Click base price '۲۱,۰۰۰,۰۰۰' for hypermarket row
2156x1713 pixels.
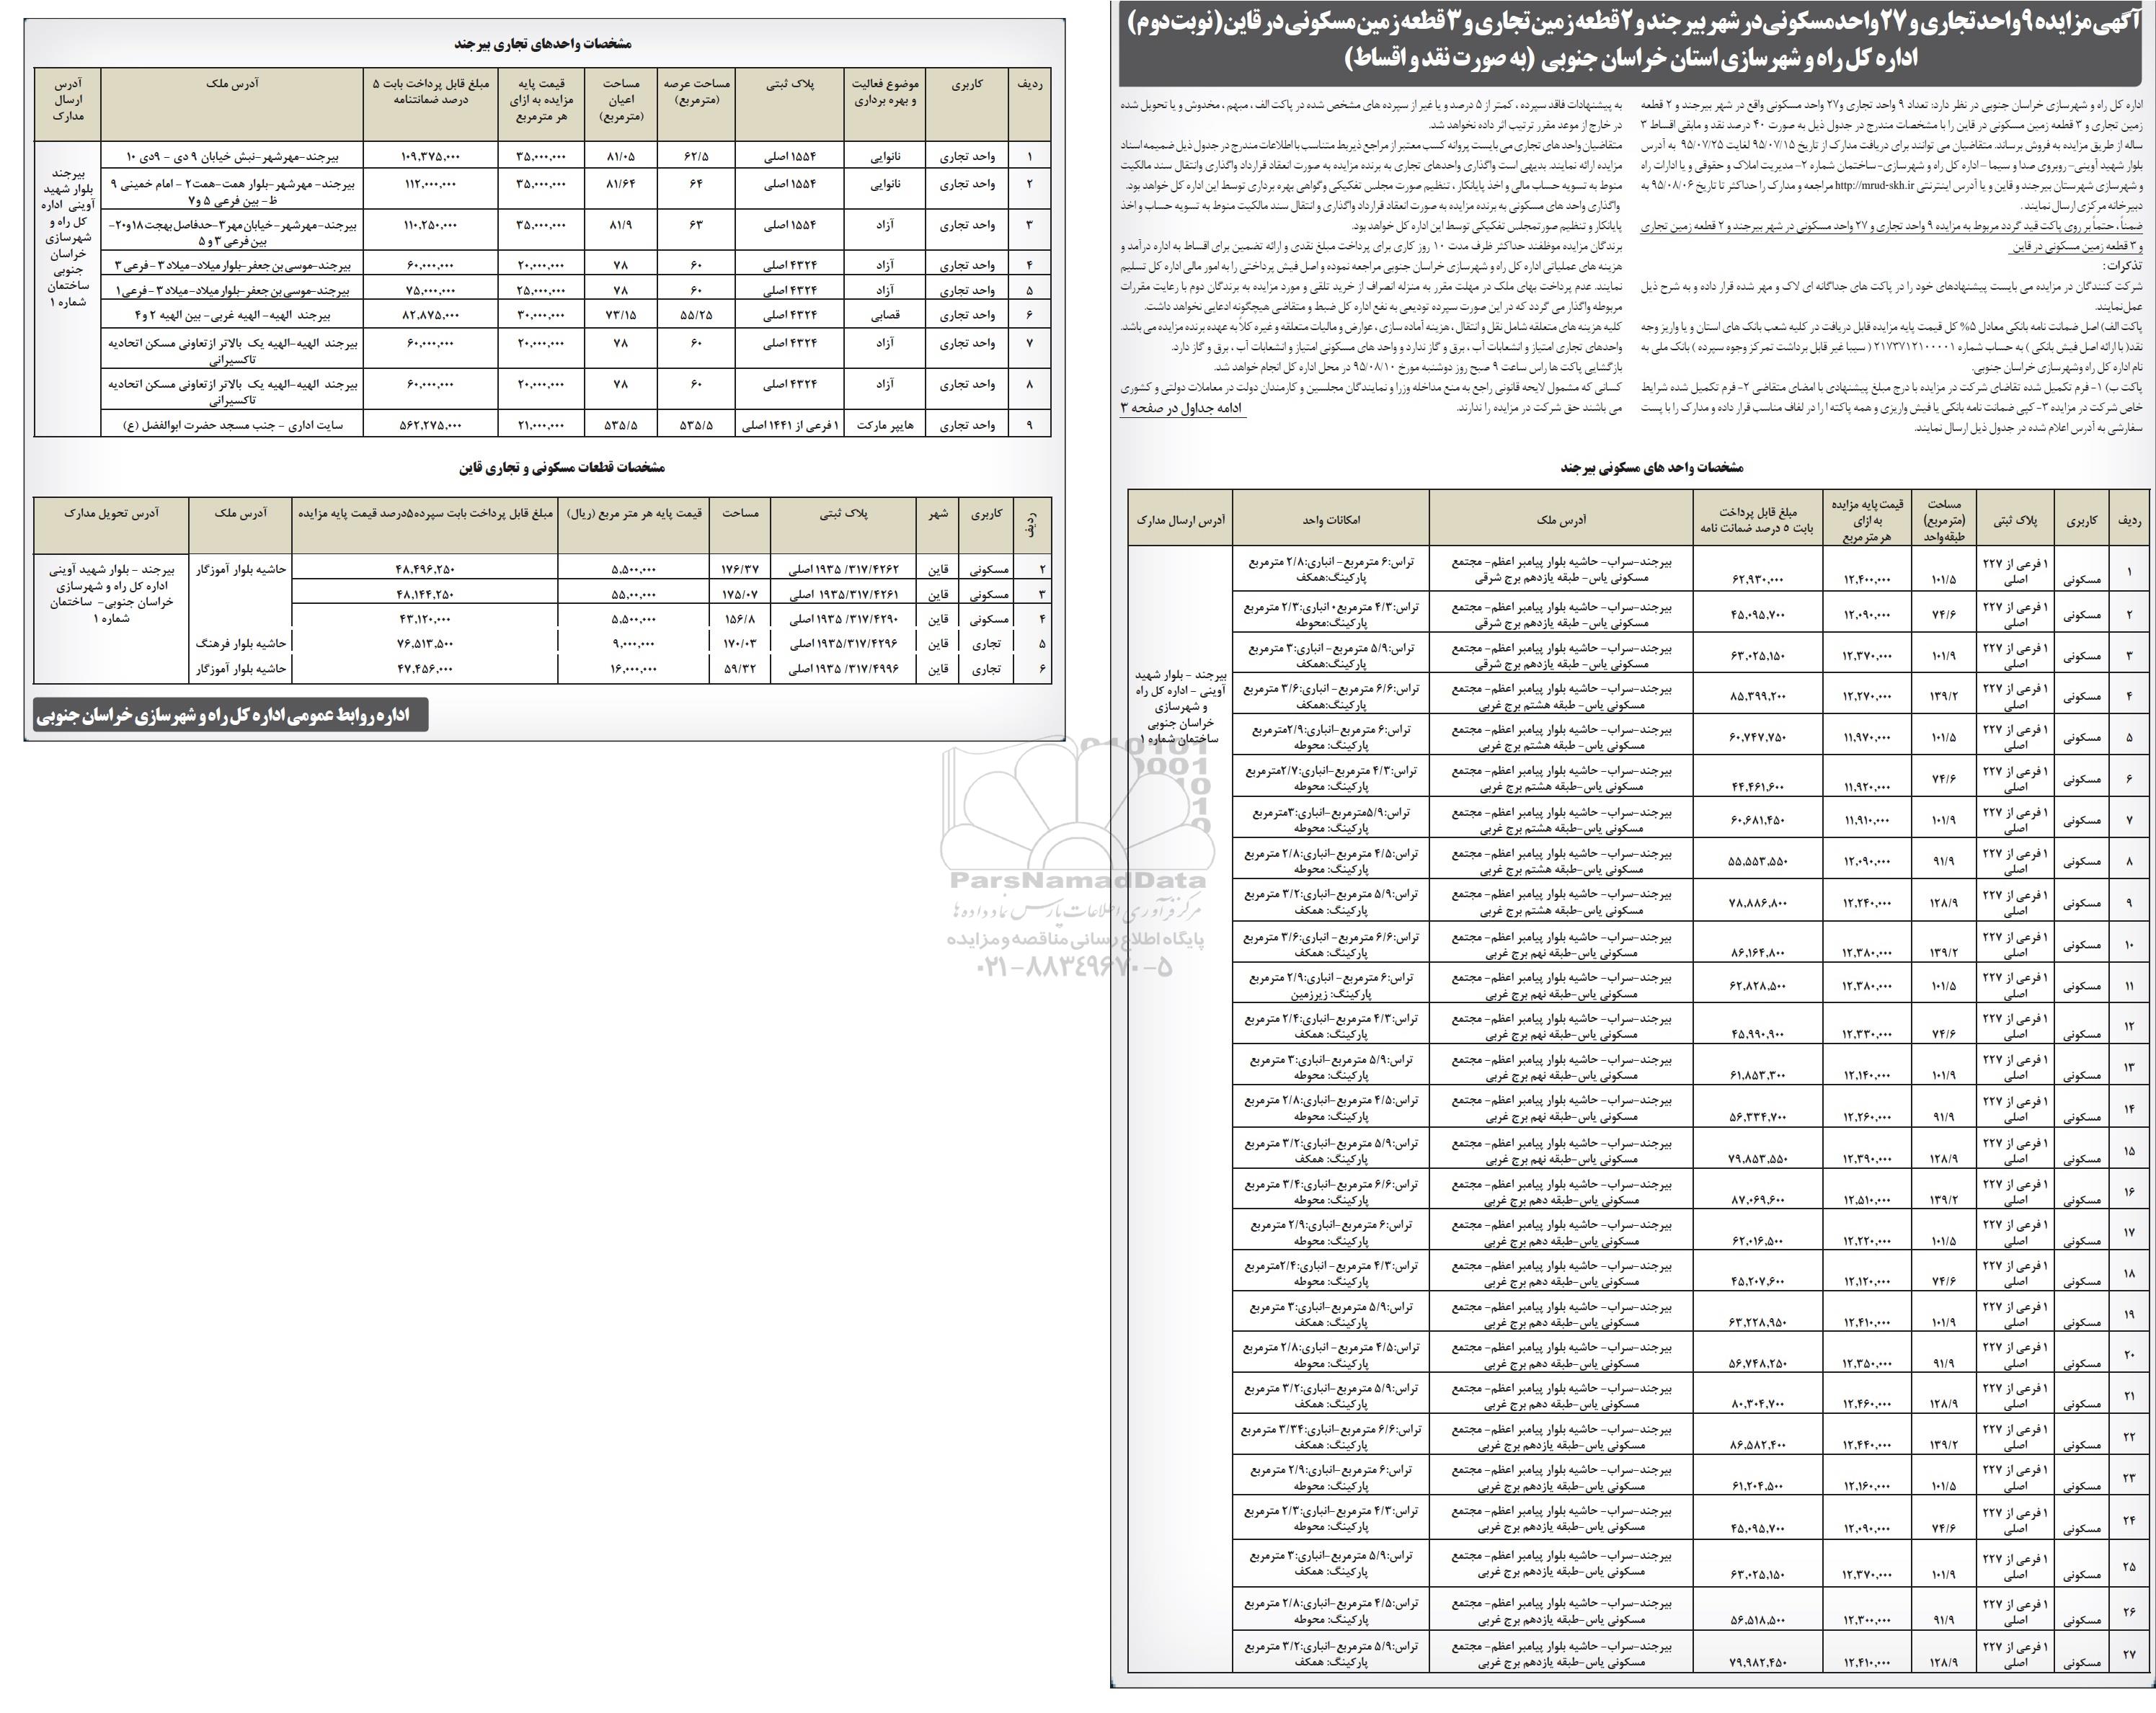(541, 426)
